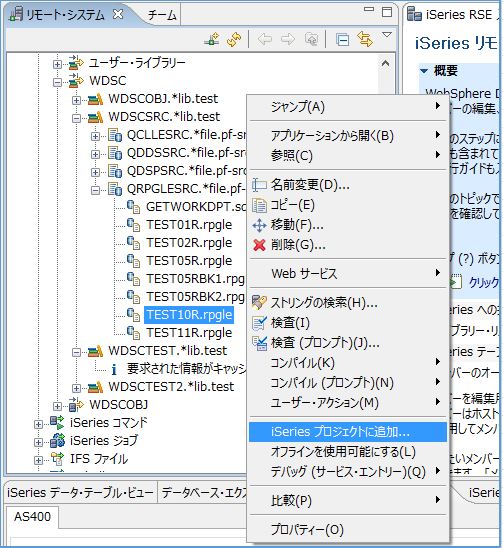The image size is (503, 548).
Task: Click the ユーザー・ライブラリー filter icon
Action: [76, 63]
